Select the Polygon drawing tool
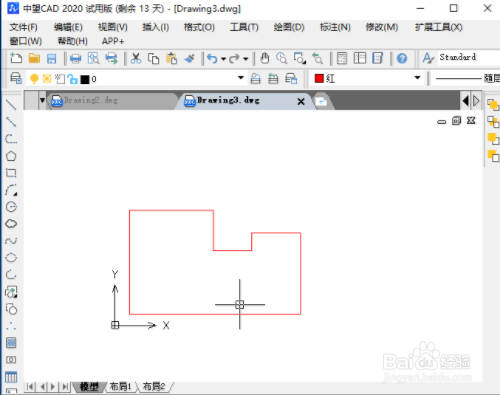Viewport: 500px width, 395px height. 11,156
